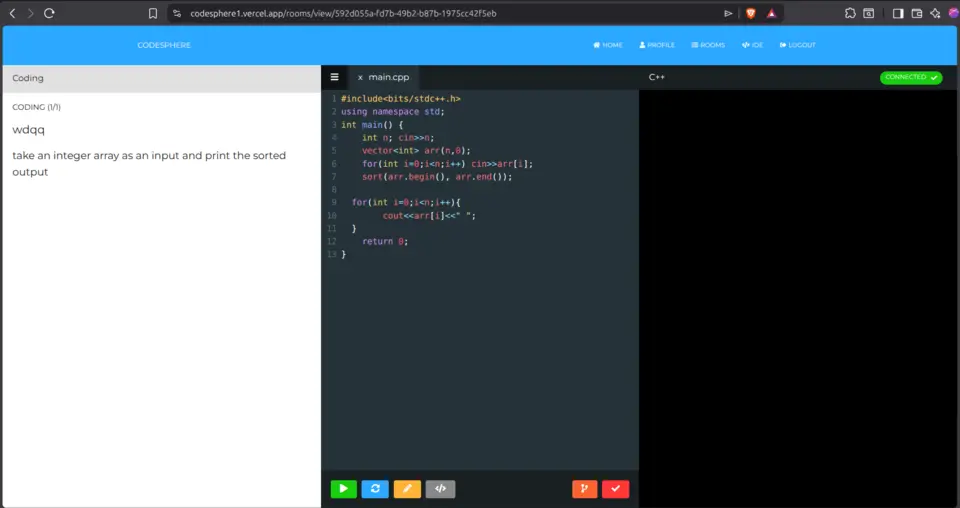The image size is (960, 508).
Task: Open IDE in navbar
Action: tap(752, 45)
